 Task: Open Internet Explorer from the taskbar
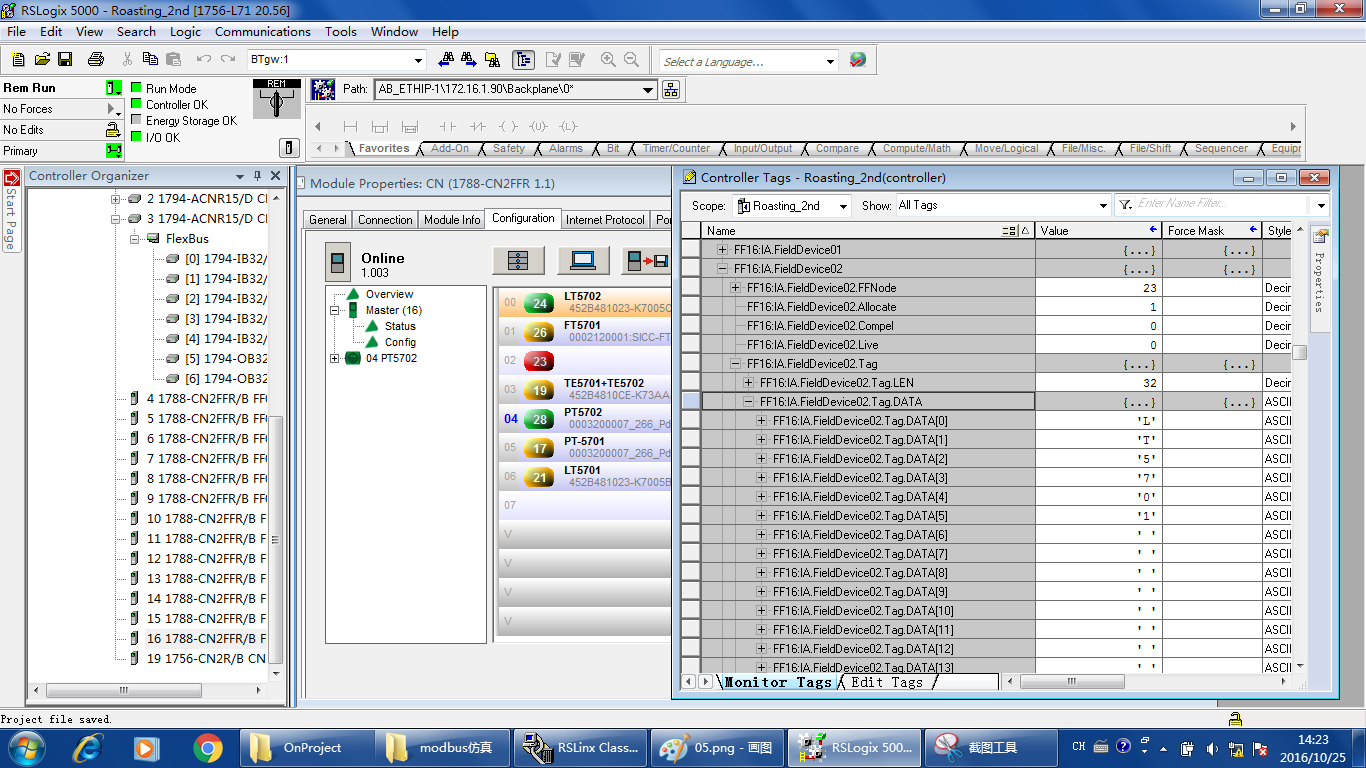(x=88, y=747)
